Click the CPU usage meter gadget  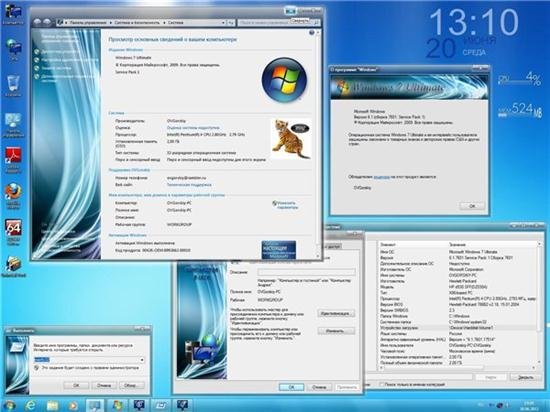click(519, 80)
